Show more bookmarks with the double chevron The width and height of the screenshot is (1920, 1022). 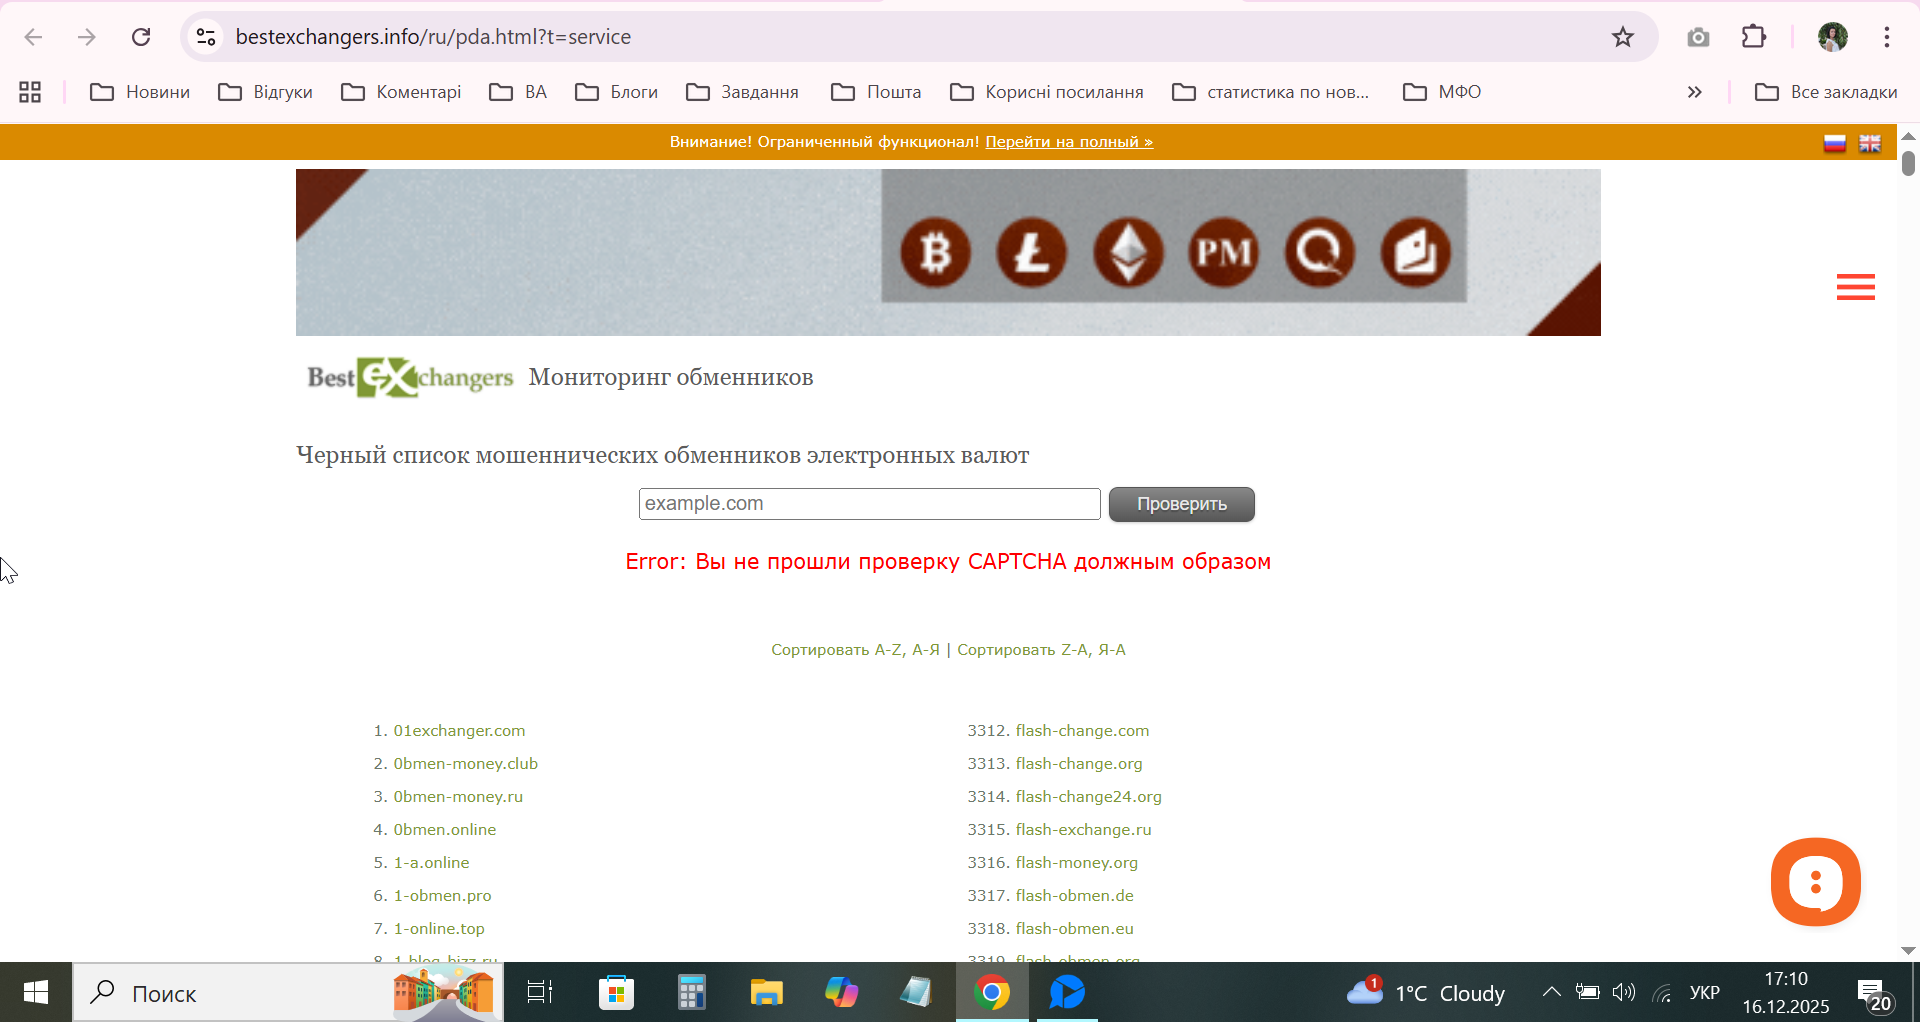[1694, 92]
